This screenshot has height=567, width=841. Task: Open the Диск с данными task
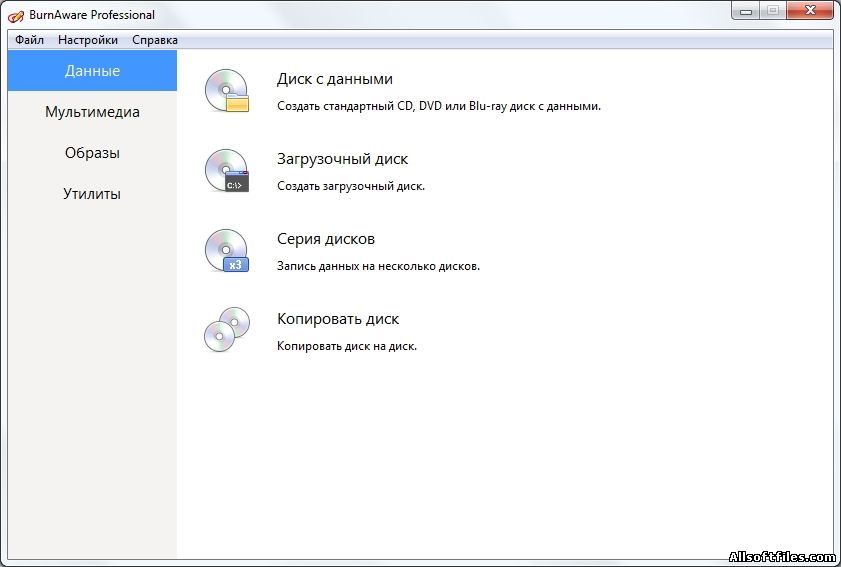pos(335,79)
